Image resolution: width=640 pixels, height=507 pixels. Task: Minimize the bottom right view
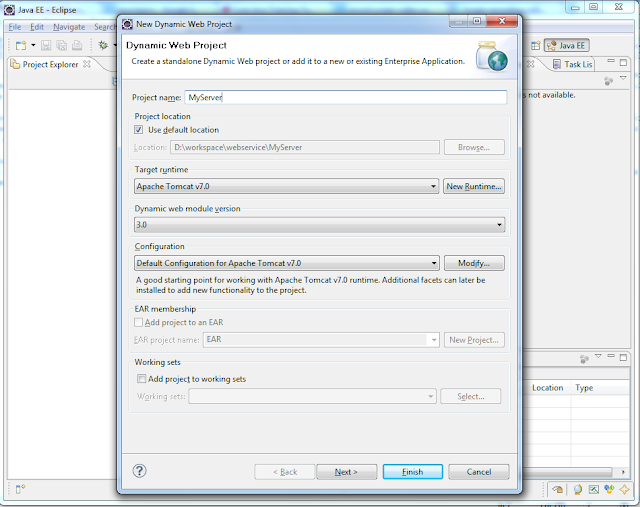point(611,356)
